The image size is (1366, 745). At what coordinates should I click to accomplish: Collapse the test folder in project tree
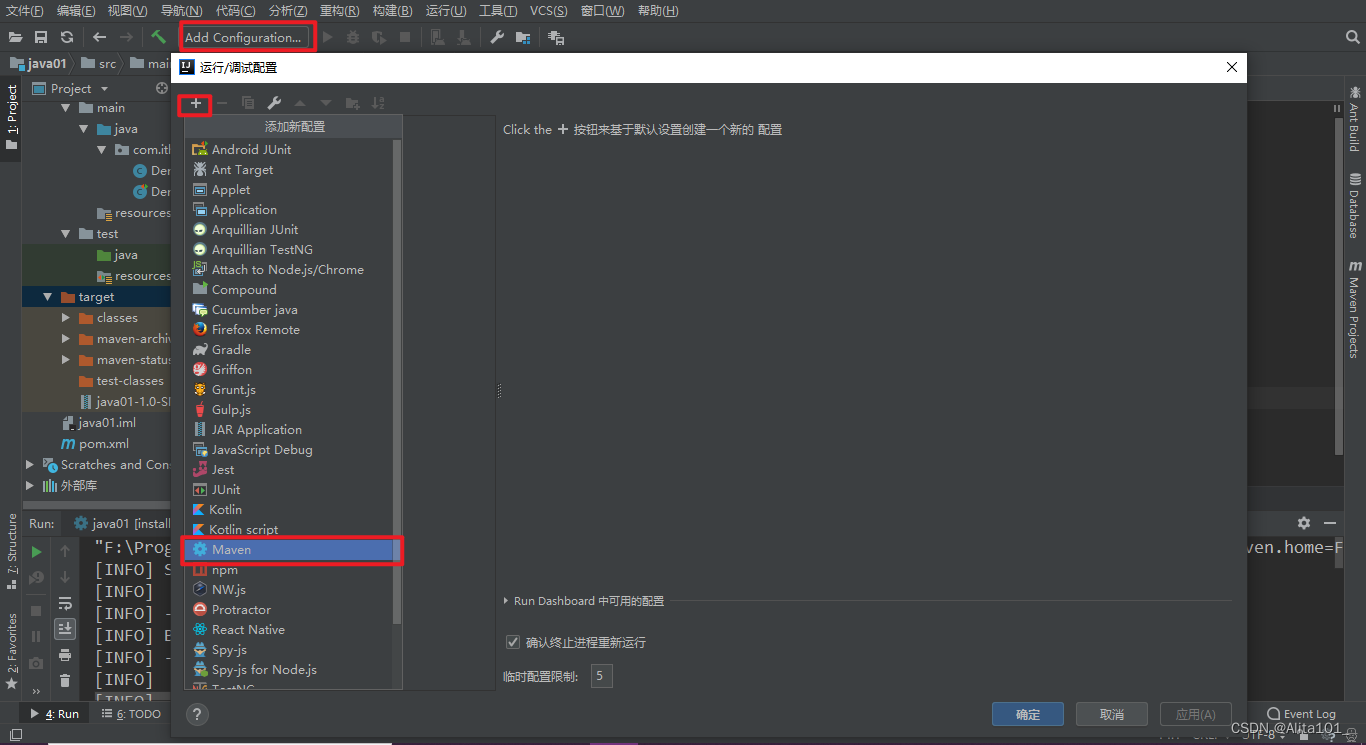(66, 234)
